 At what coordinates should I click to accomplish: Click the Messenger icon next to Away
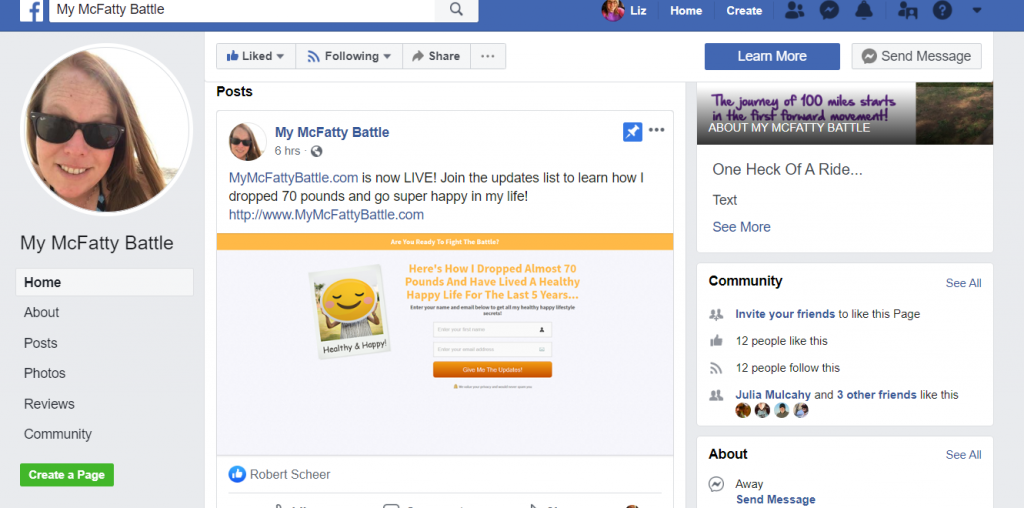716,484
